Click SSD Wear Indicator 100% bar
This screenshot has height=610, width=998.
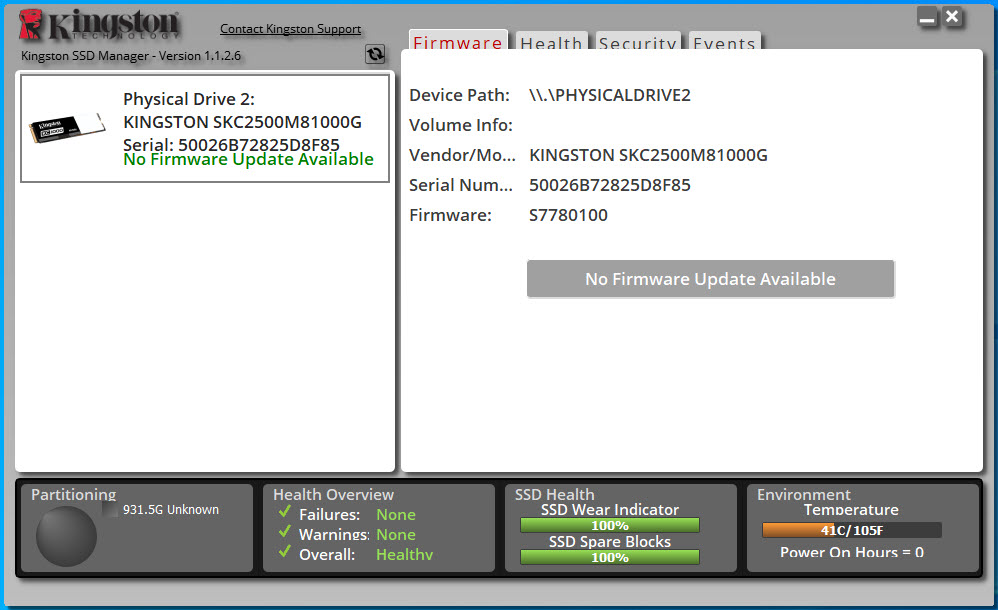pyautogui.click(x=610, y=525)
